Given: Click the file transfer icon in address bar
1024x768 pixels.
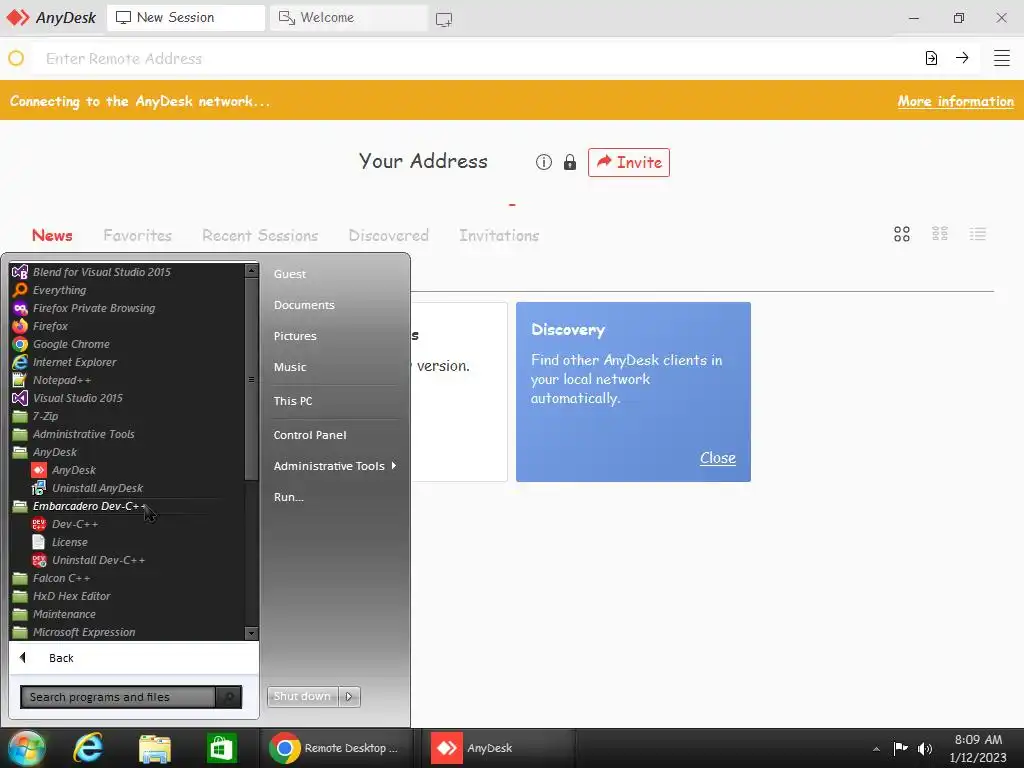Looking at the screenshot, I should tap(931, 58).
